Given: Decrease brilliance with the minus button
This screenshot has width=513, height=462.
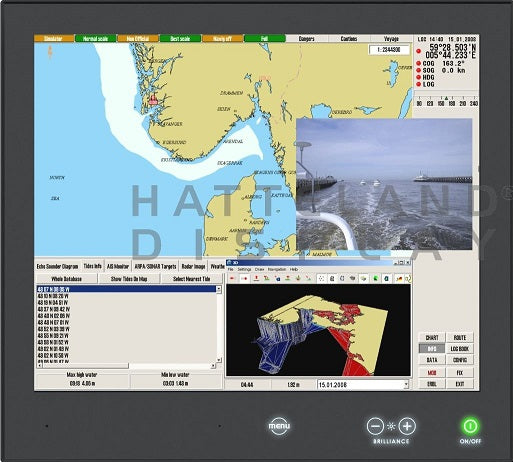Looking at the screenshot, I should pyautogui.click(x=375, y=426).
